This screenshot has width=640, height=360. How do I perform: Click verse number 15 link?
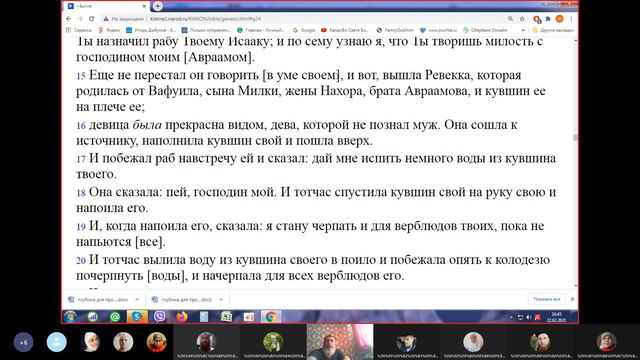click(81, 76)
